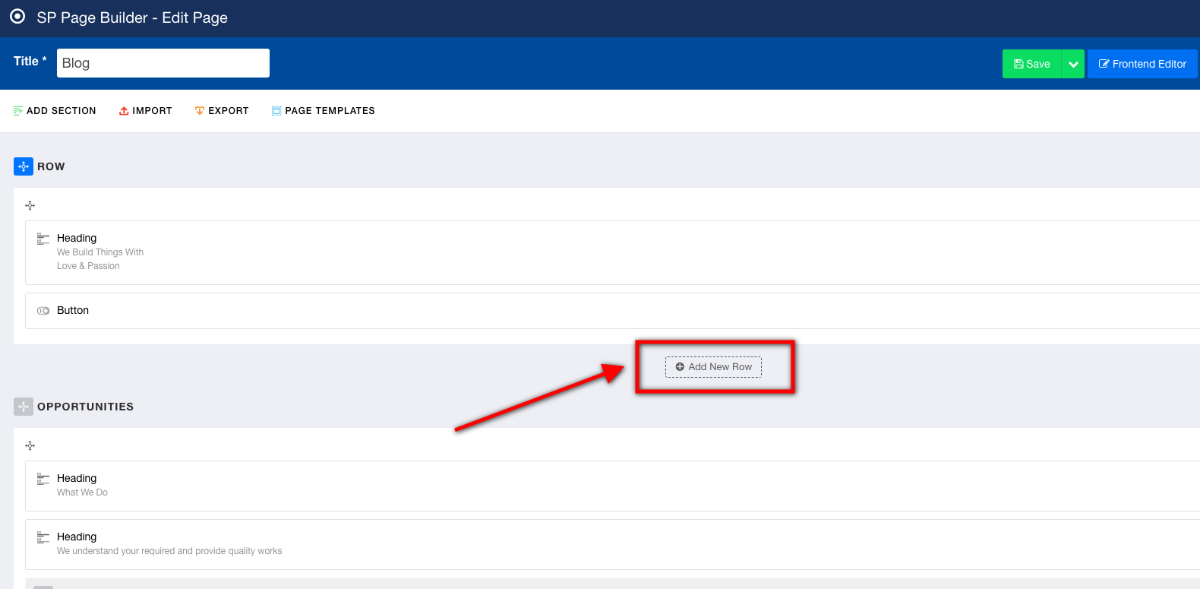The width and height of the screenshot is (1200, 589).
Task: Save the page with the green Save button
Action: click(x=1031, y=63)
